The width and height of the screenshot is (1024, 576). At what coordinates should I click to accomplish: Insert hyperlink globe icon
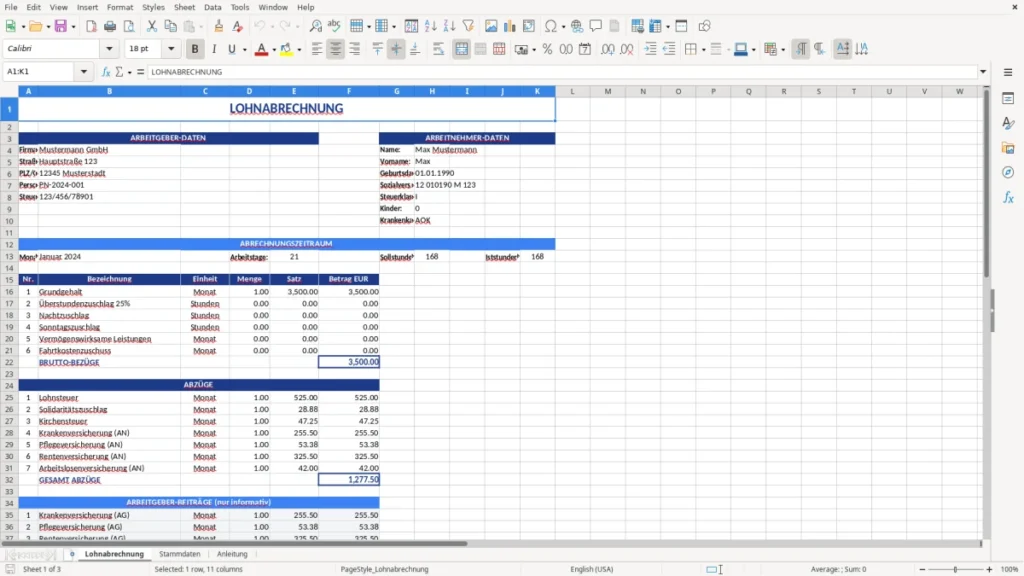pyautogui.click(x=577, y=26)
